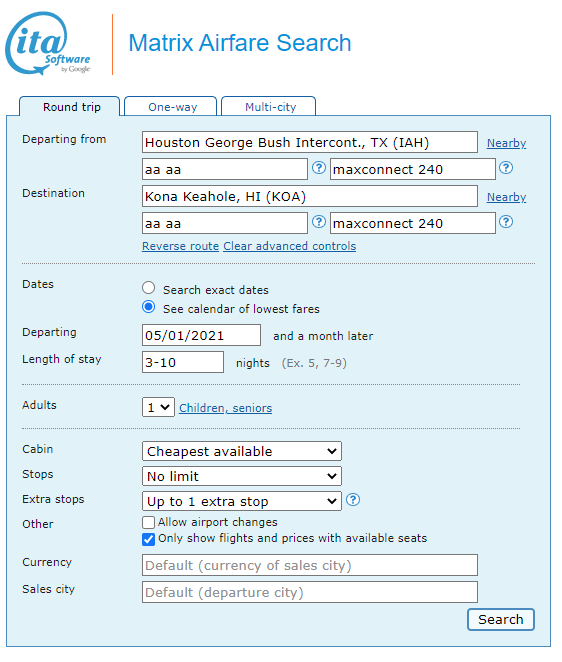Uncheck Only show flights with available seats
This screenshot has height=662, width=562.
148,539
